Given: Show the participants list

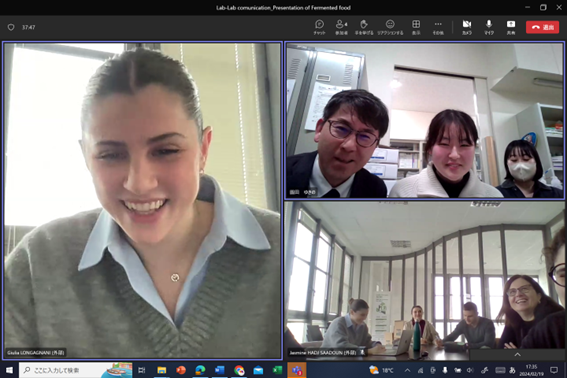Looking at the screenshot, I should [341, 27].
